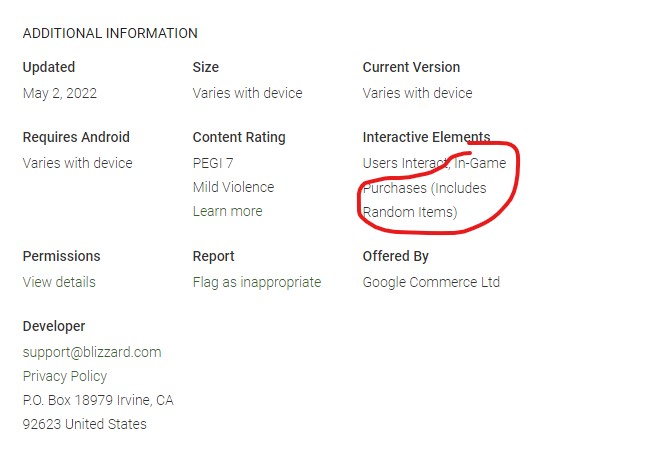Click the Current Version label
This screenshot has height=470, width=650.
[x=411, y=67]
